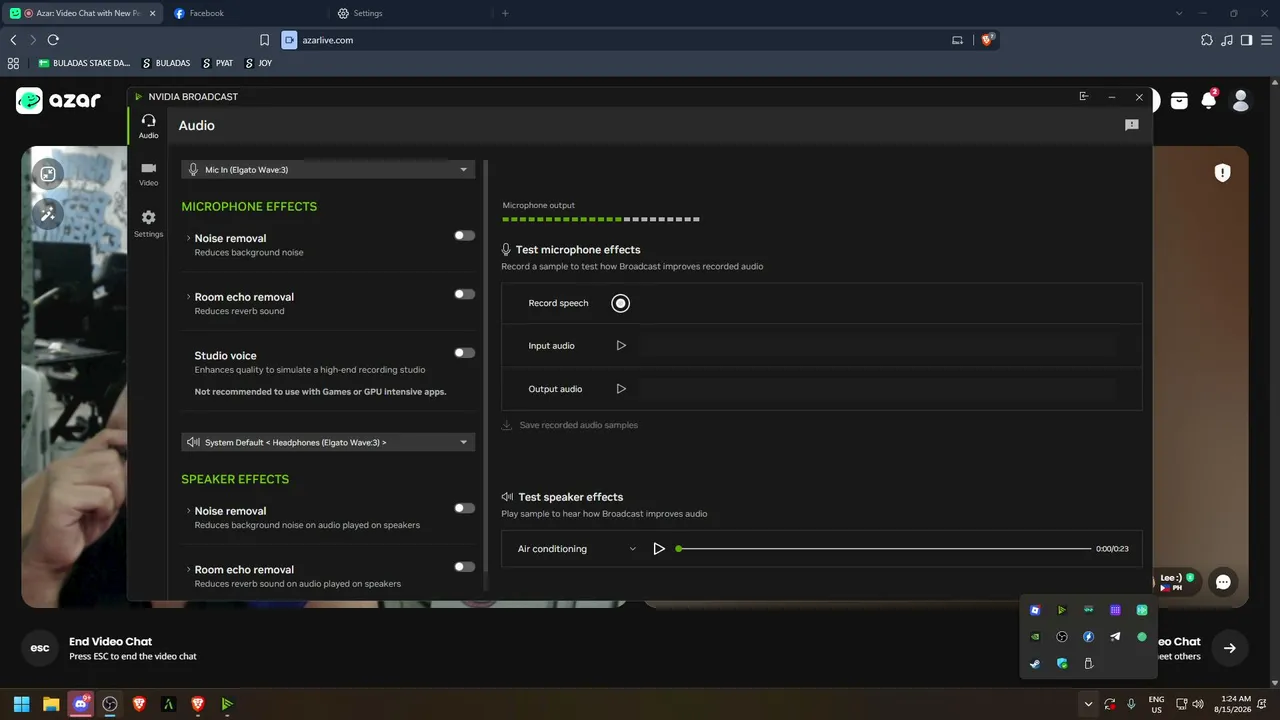Click the camera permission icon in address bar
Viewport: 1280px width, 720px height.
(x=290, y=40)
